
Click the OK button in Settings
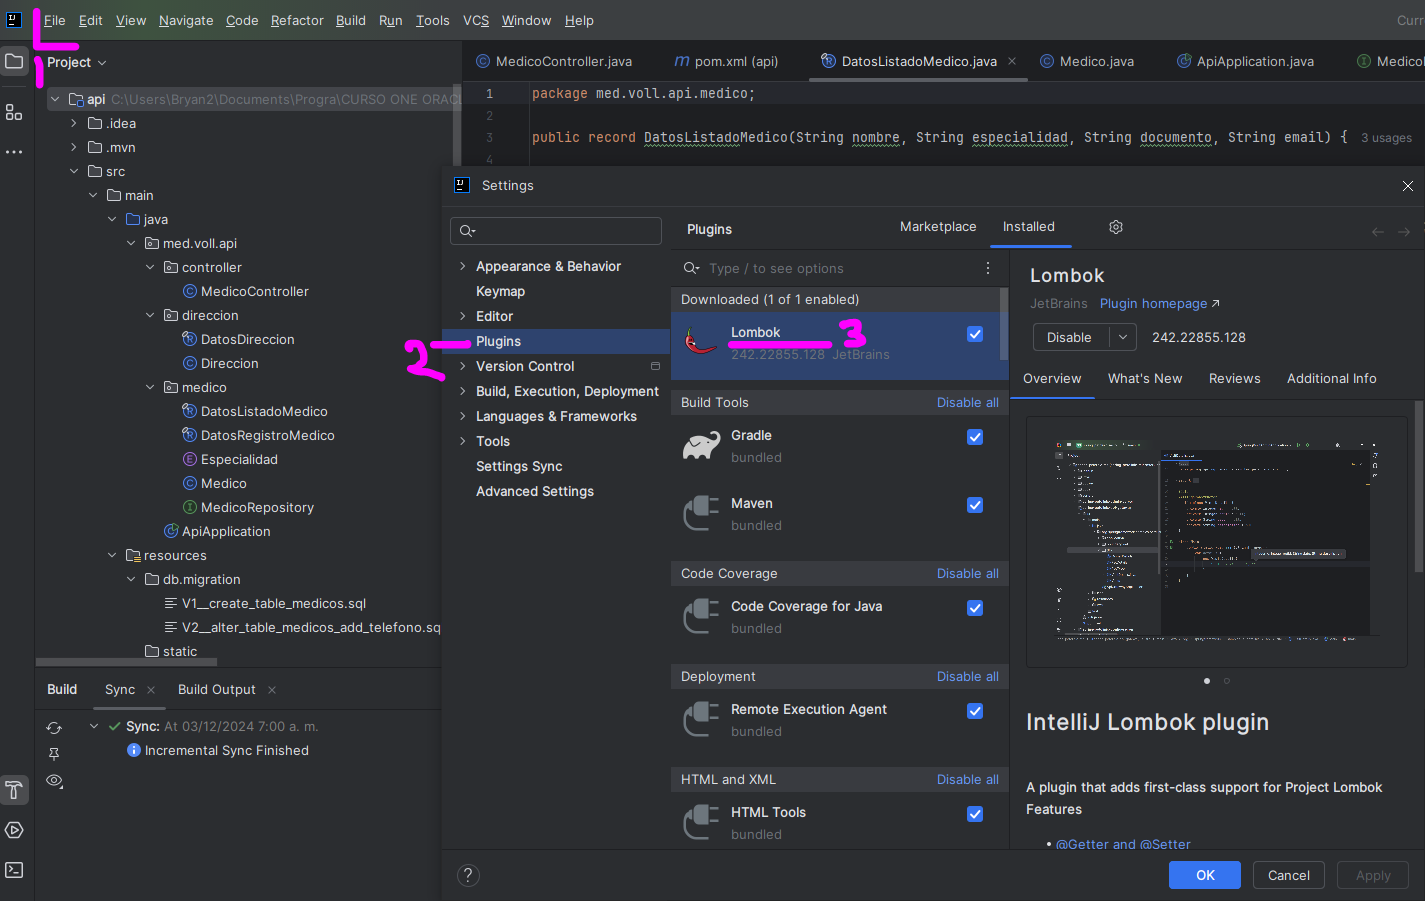pyautogui.click(x=1205, y=875)
